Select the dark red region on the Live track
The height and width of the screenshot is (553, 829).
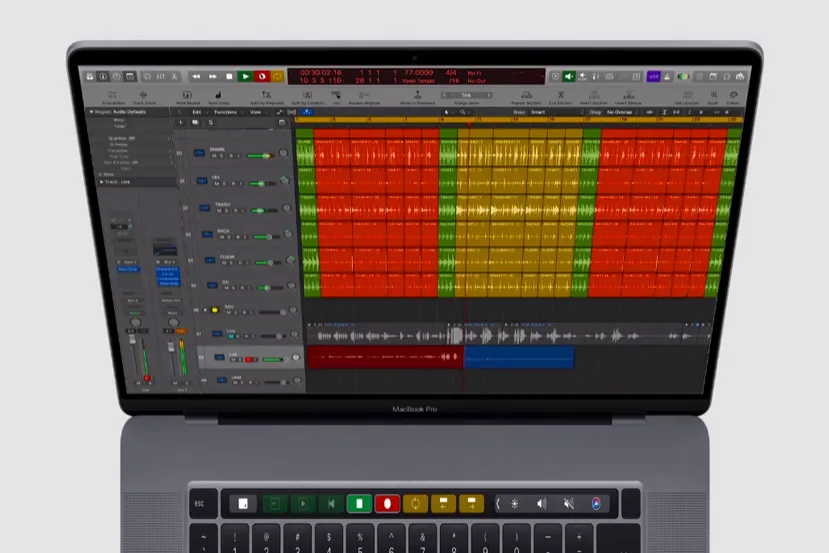pyautogui.click(x=385, y=357)
